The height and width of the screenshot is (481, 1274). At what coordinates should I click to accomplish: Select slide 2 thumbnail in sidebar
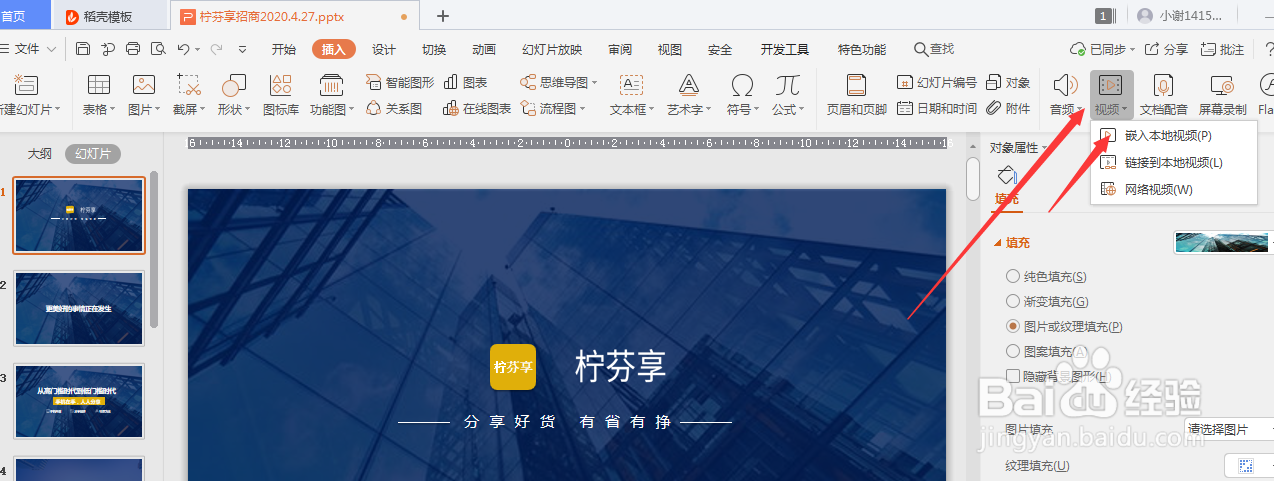tap(79, 308)
